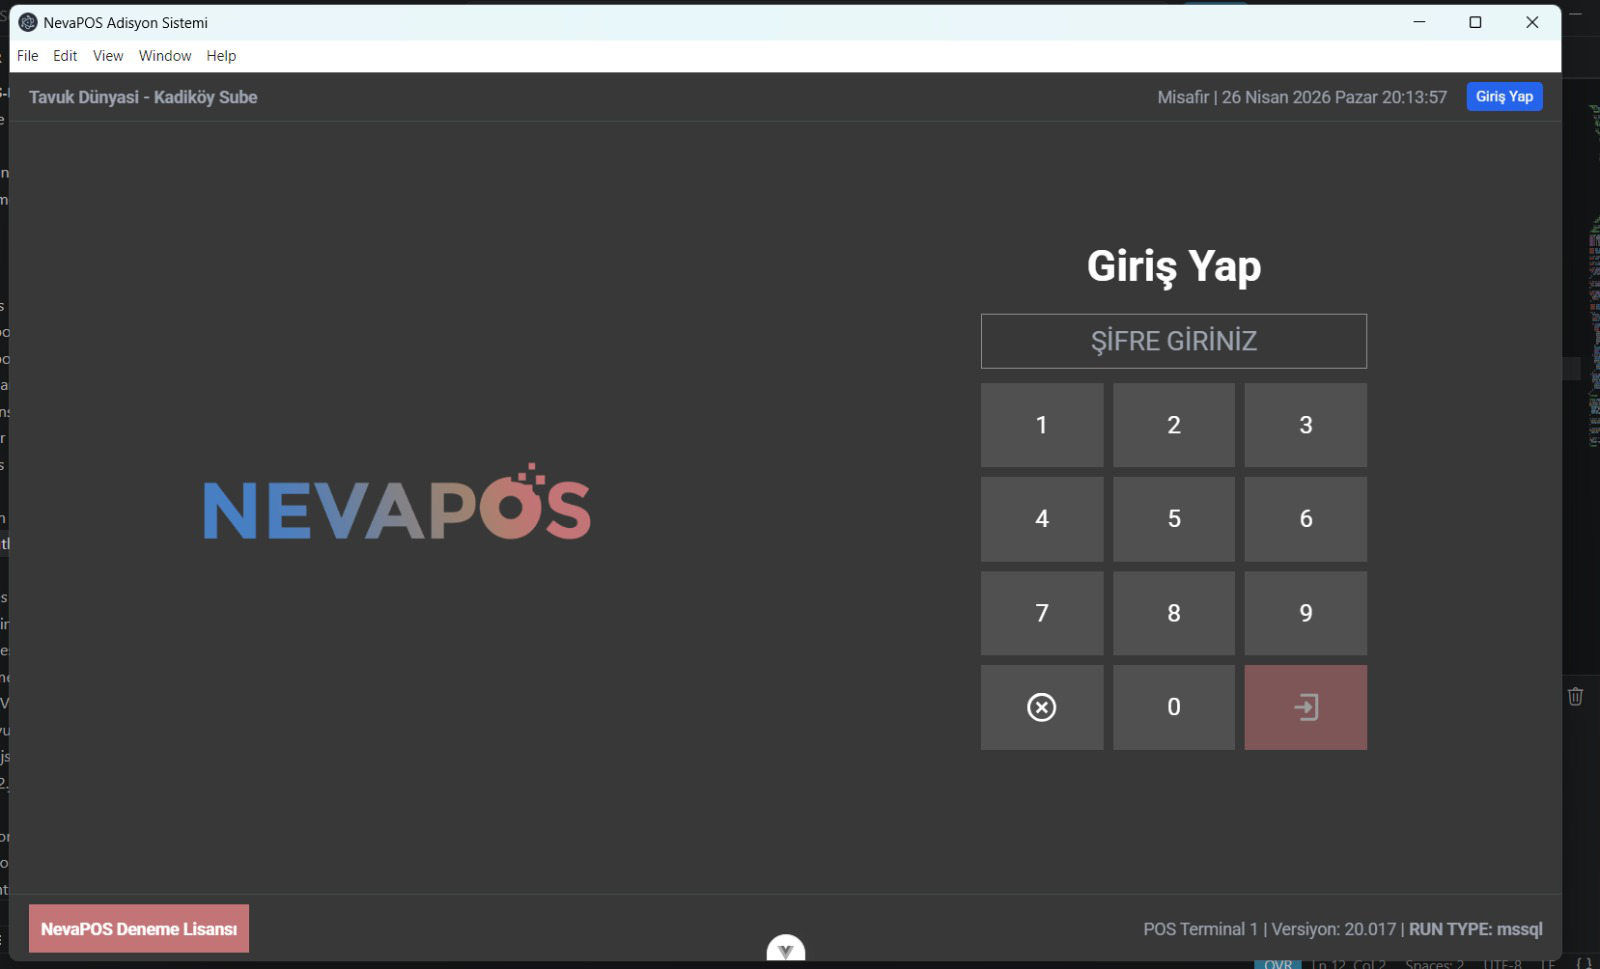Click POS Terminal 1 version status text

(1343, 929)
